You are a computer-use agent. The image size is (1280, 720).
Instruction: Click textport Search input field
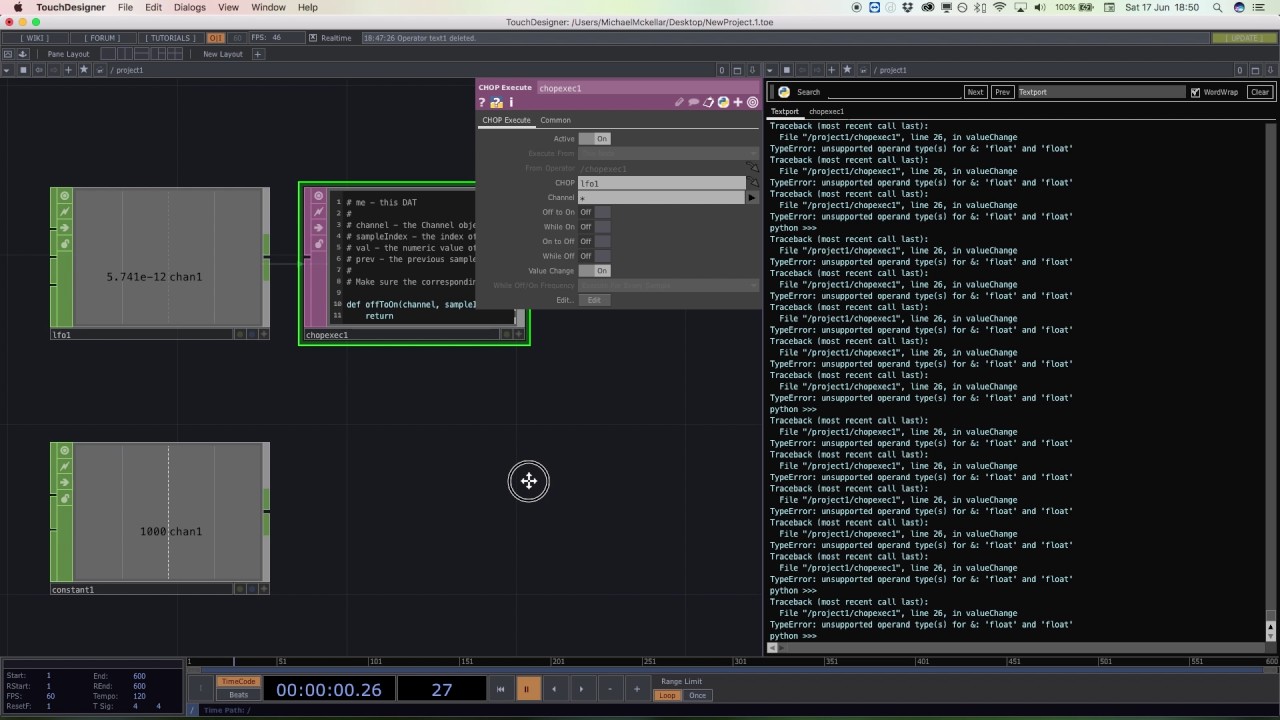[x=894, y=92]
